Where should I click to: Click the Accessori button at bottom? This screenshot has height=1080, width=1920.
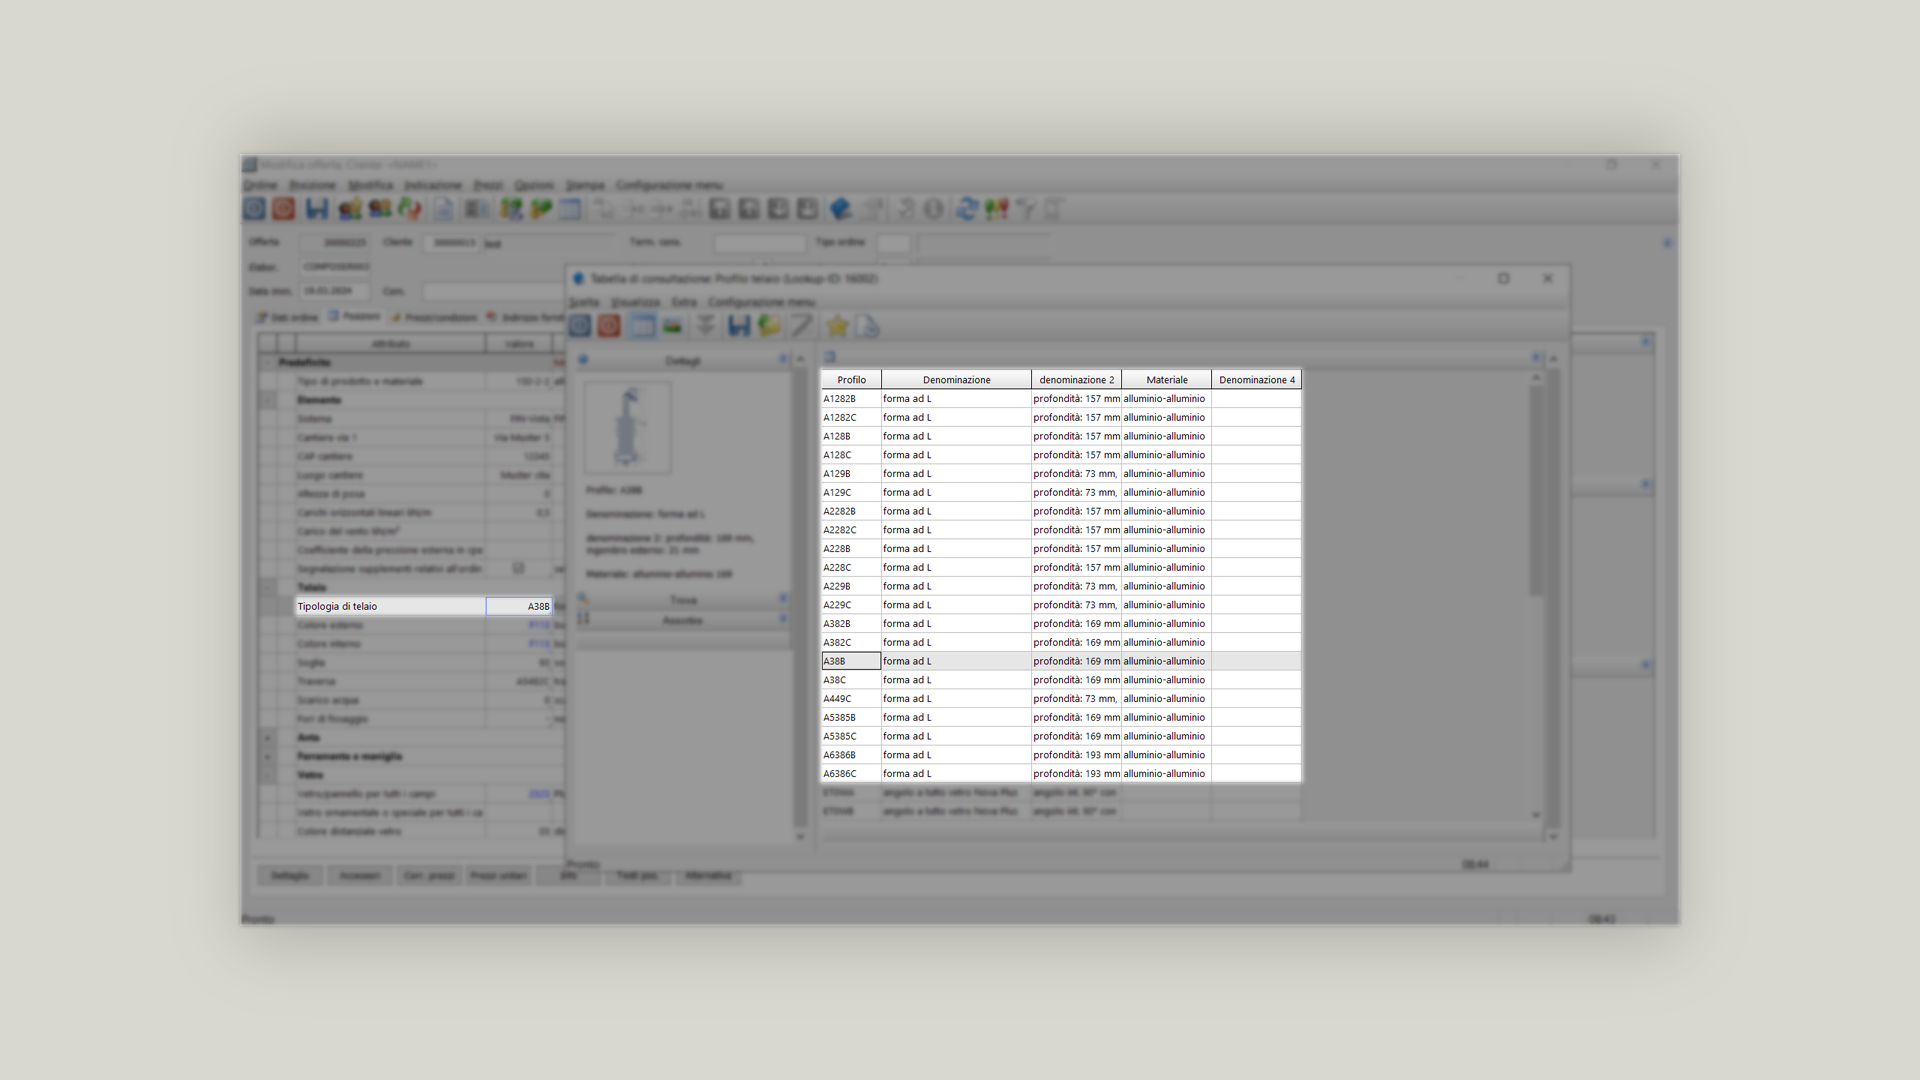tap(359, 876)
